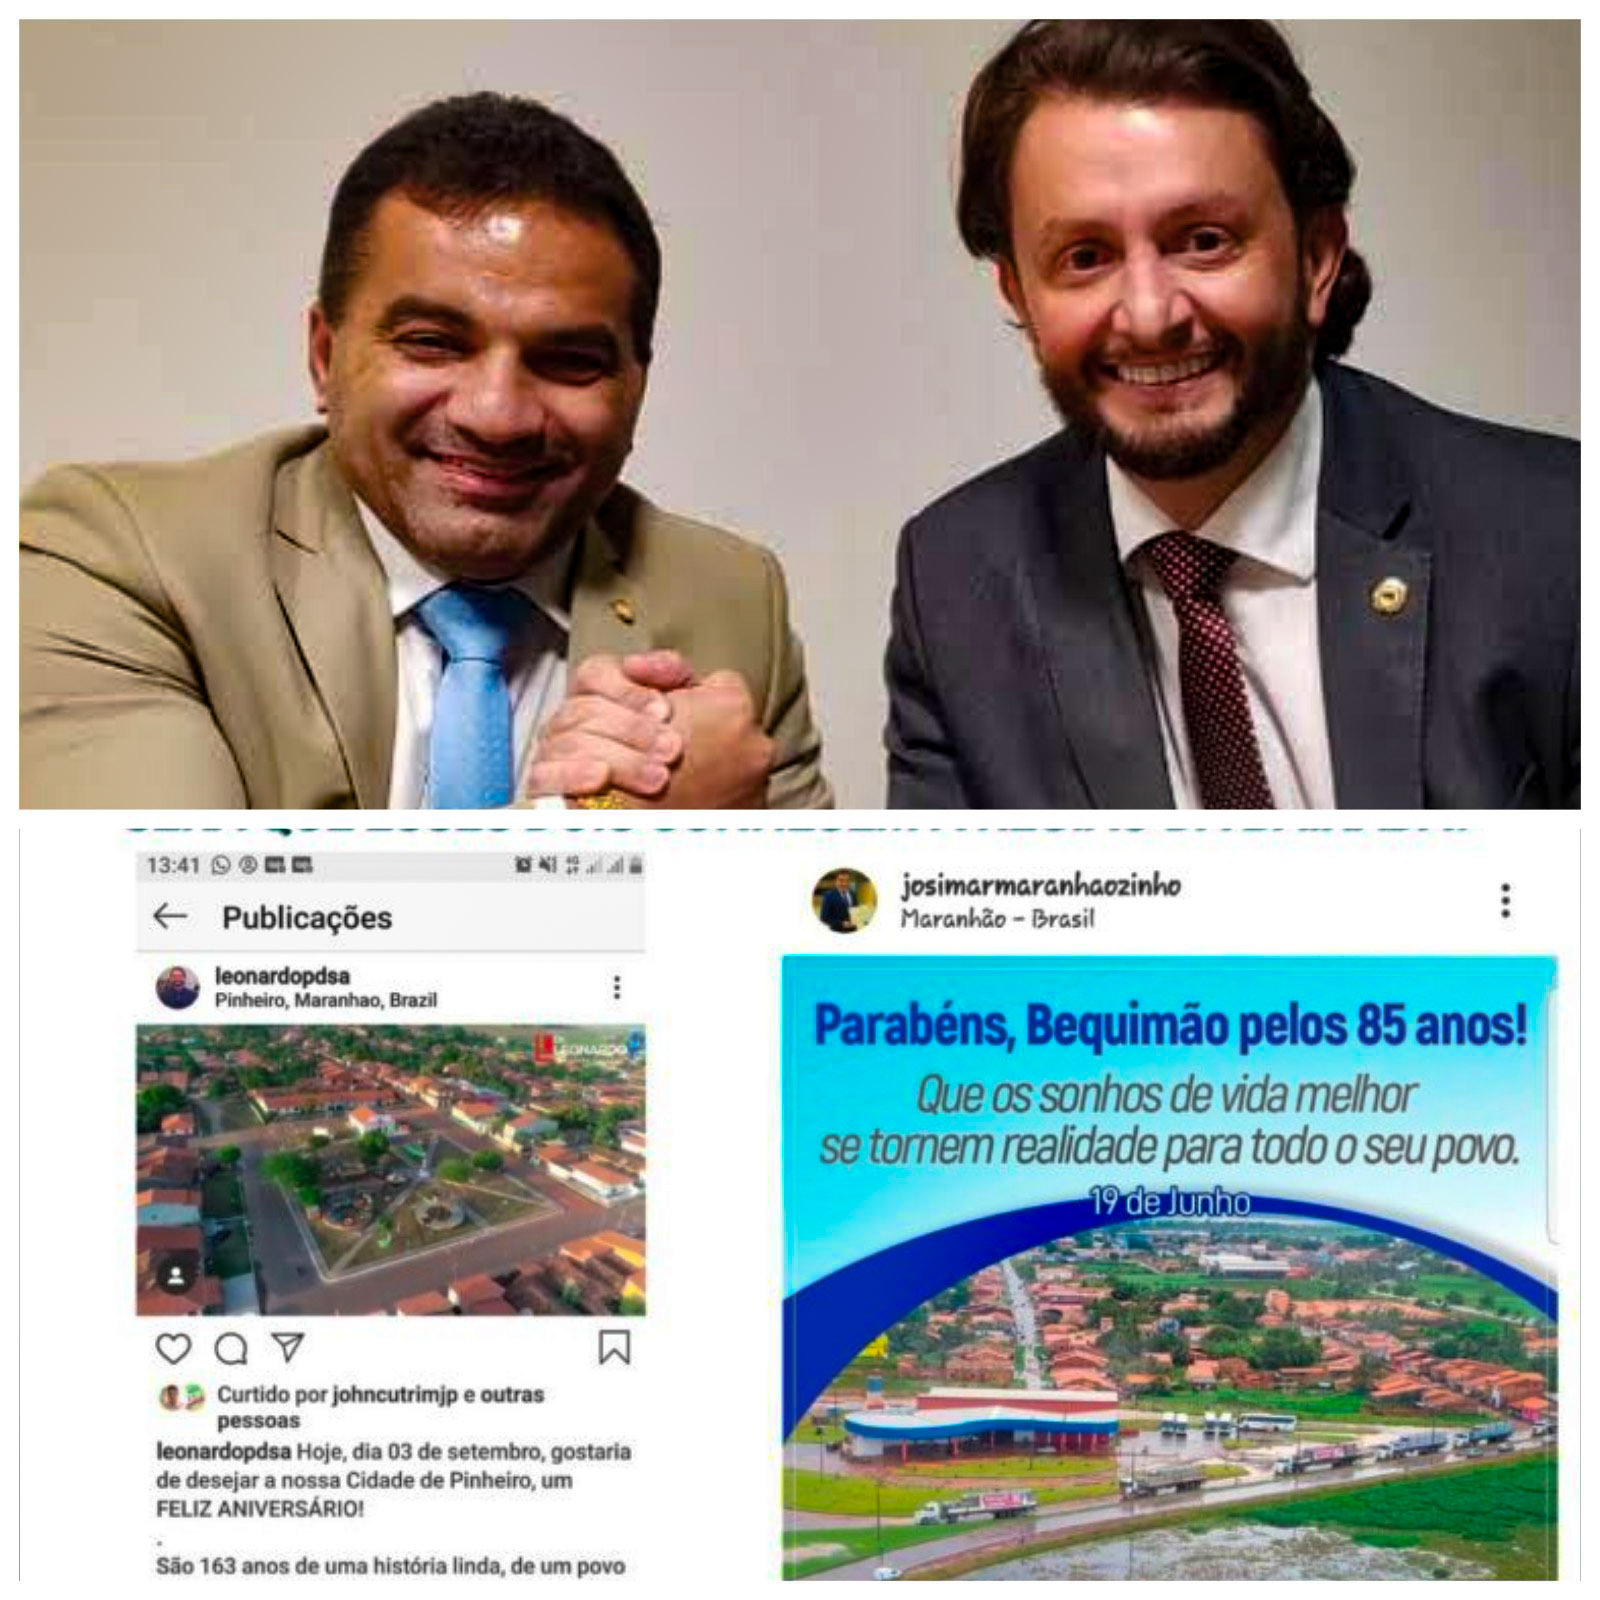Open comments using the speech bubble icon
Viewport: 1600px width, 1600px height.
coord(231,1349)
